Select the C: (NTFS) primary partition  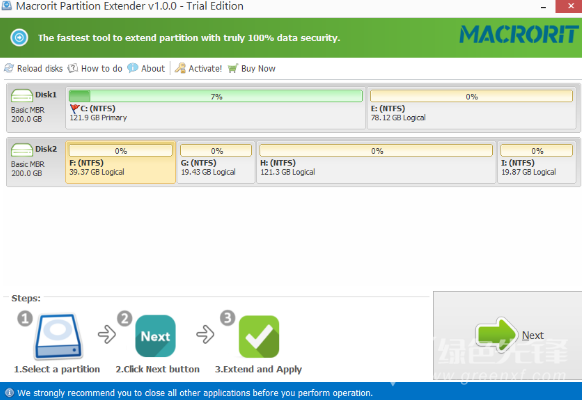[215, 108]
